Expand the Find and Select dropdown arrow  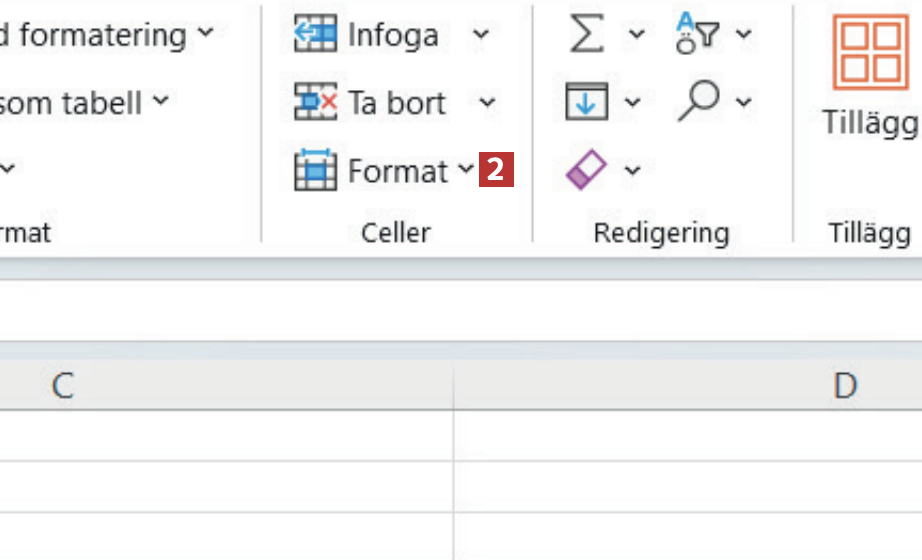pos(744,102)
